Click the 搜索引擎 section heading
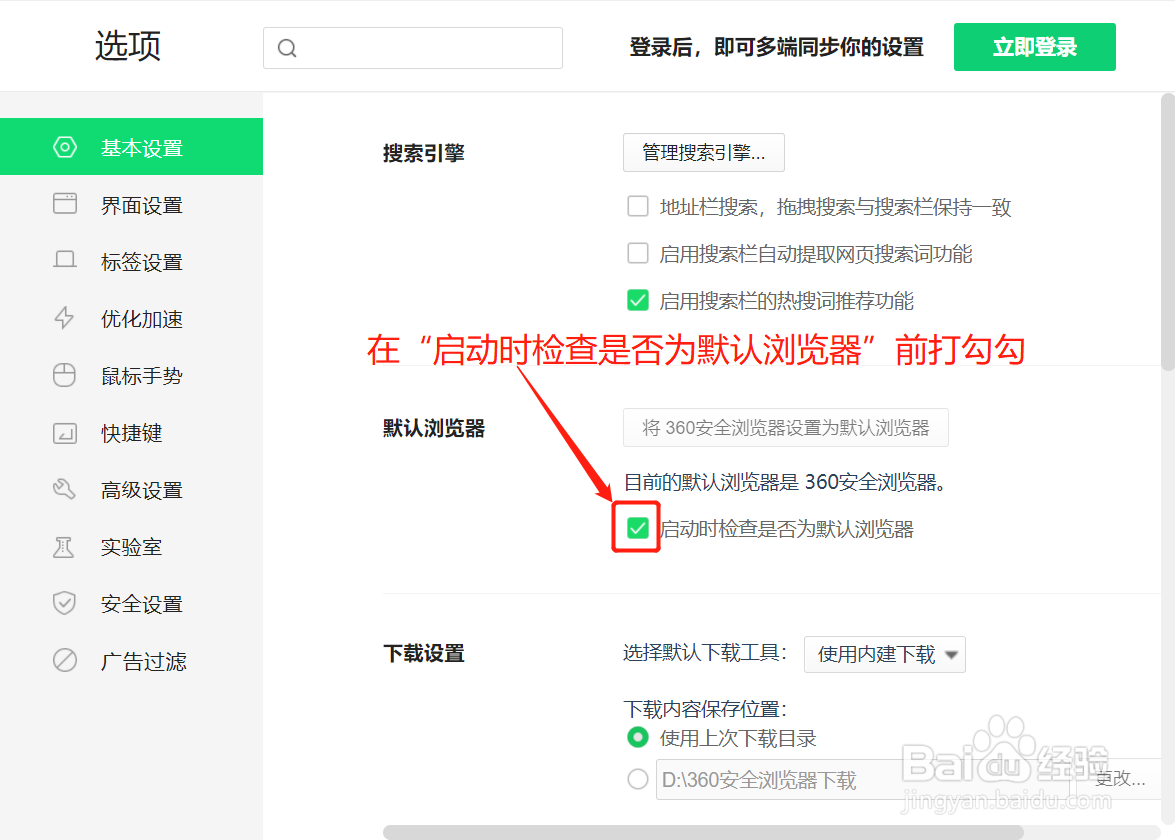 (423, 153)
